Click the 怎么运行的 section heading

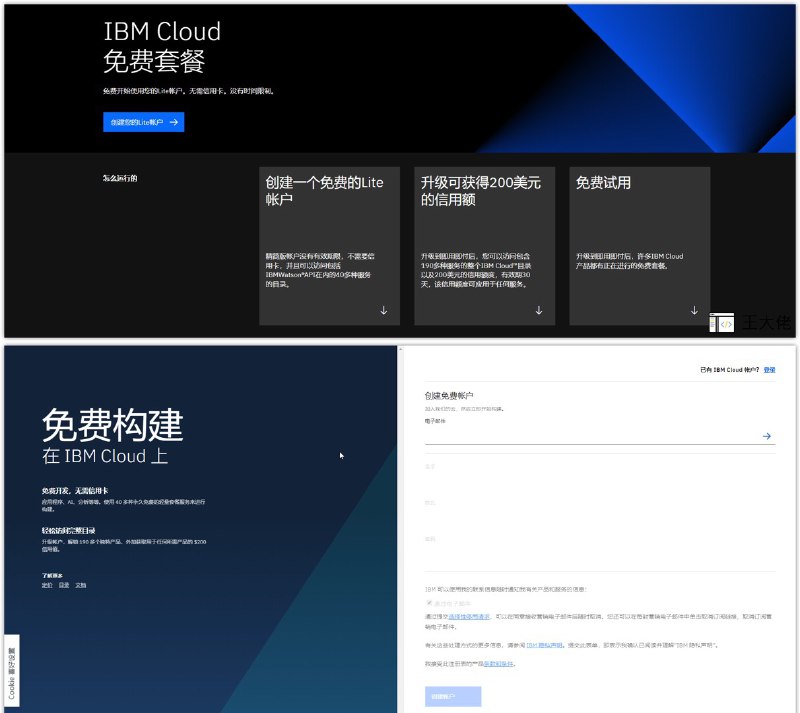coord(120,176)
